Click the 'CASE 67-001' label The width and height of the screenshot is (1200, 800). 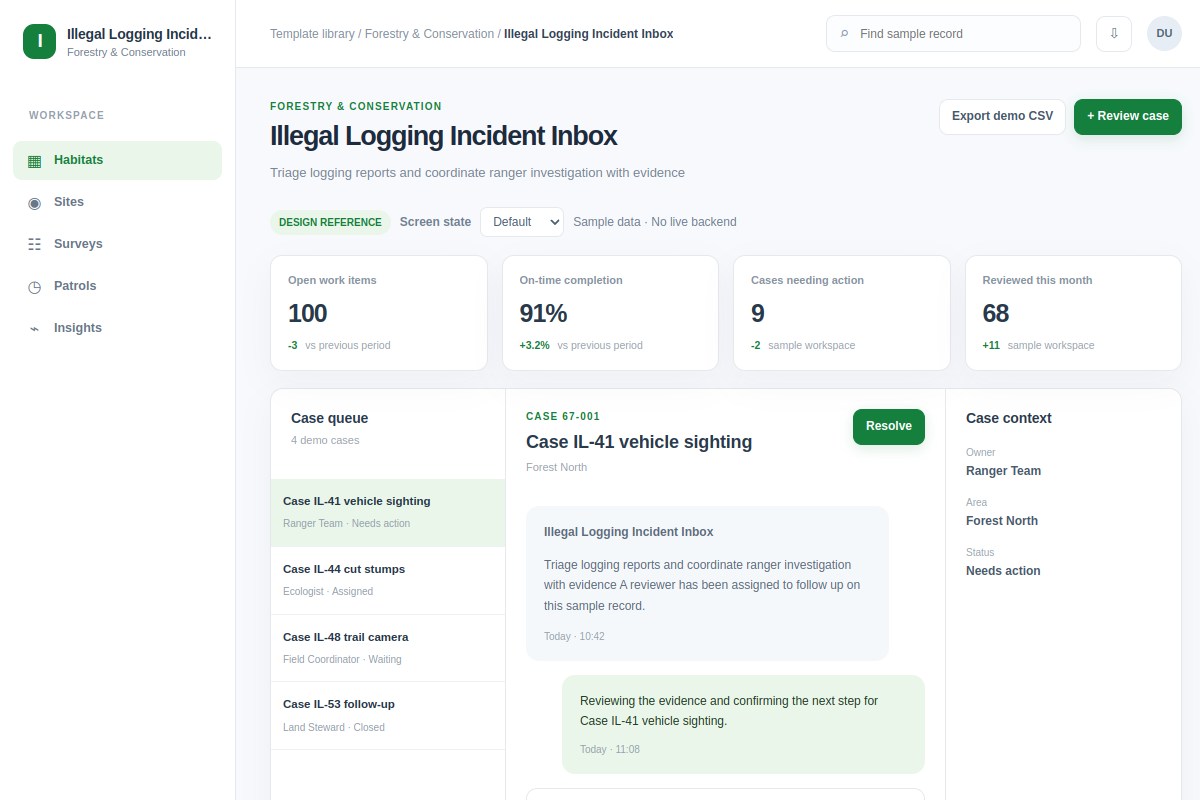pyautogui.click(x=563, y=416)
